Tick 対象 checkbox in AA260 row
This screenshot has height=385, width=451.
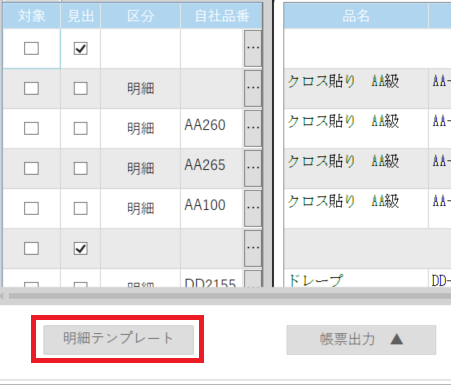pos(31,128)
